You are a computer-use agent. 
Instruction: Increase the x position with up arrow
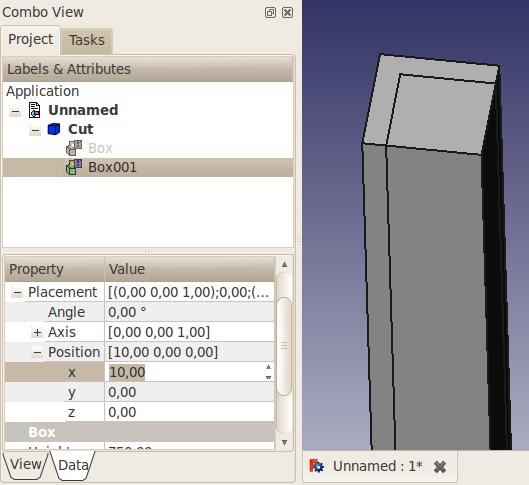[269, 367]
